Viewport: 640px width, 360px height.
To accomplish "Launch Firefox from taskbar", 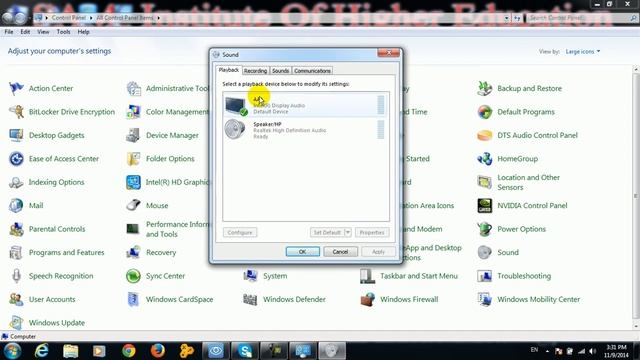I will pyautogui.click(x=158, y=351).
